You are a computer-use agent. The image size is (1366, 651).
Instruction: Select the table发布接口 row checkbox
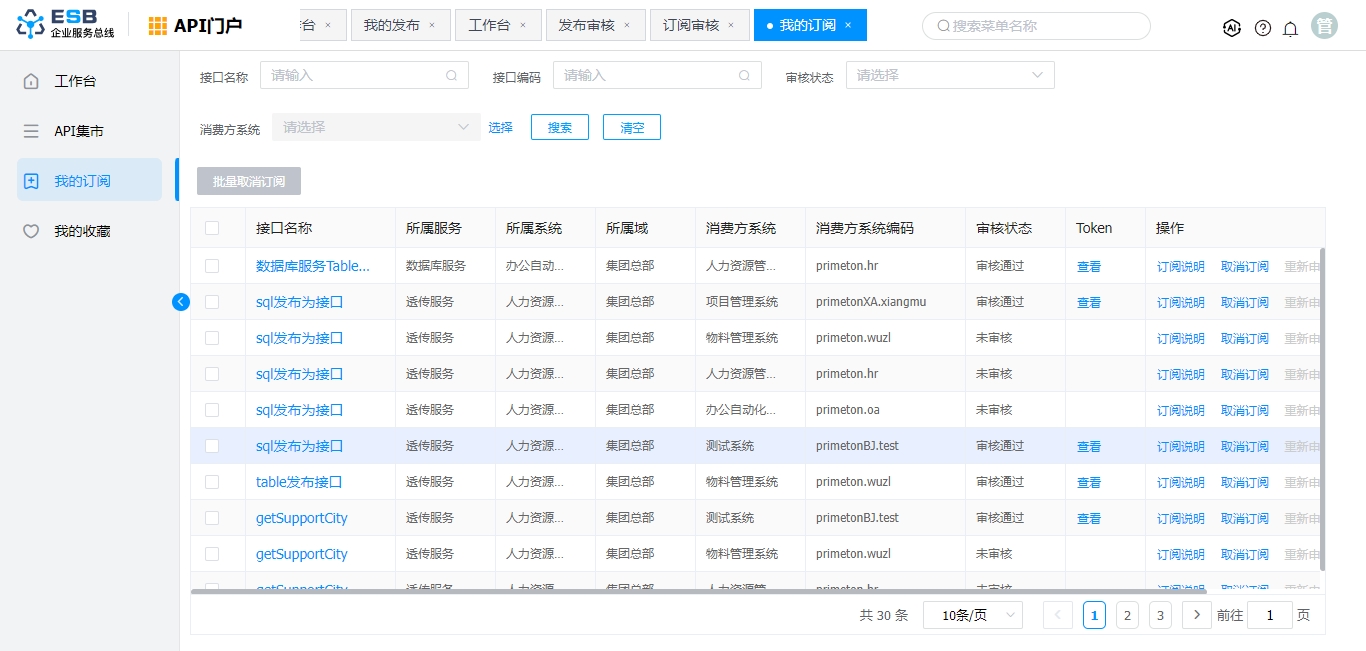(x=212, y=482)
